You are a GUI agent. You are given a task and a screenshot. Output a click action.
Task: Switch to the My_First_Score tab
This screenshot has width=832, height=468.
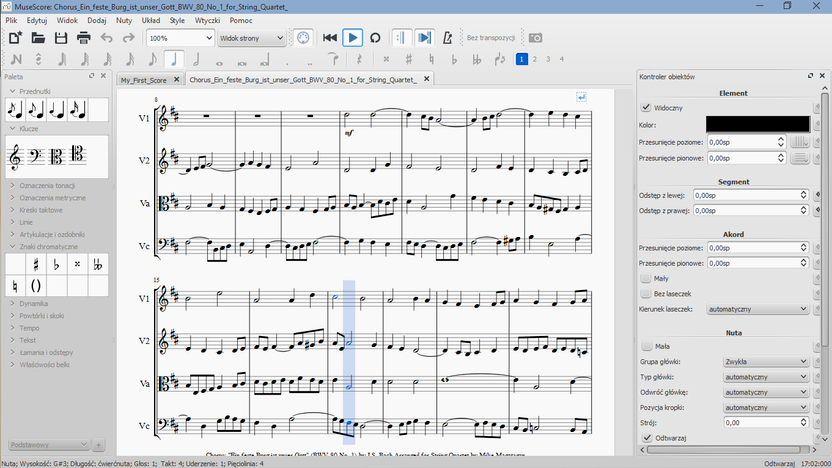(x=143, y=80)
